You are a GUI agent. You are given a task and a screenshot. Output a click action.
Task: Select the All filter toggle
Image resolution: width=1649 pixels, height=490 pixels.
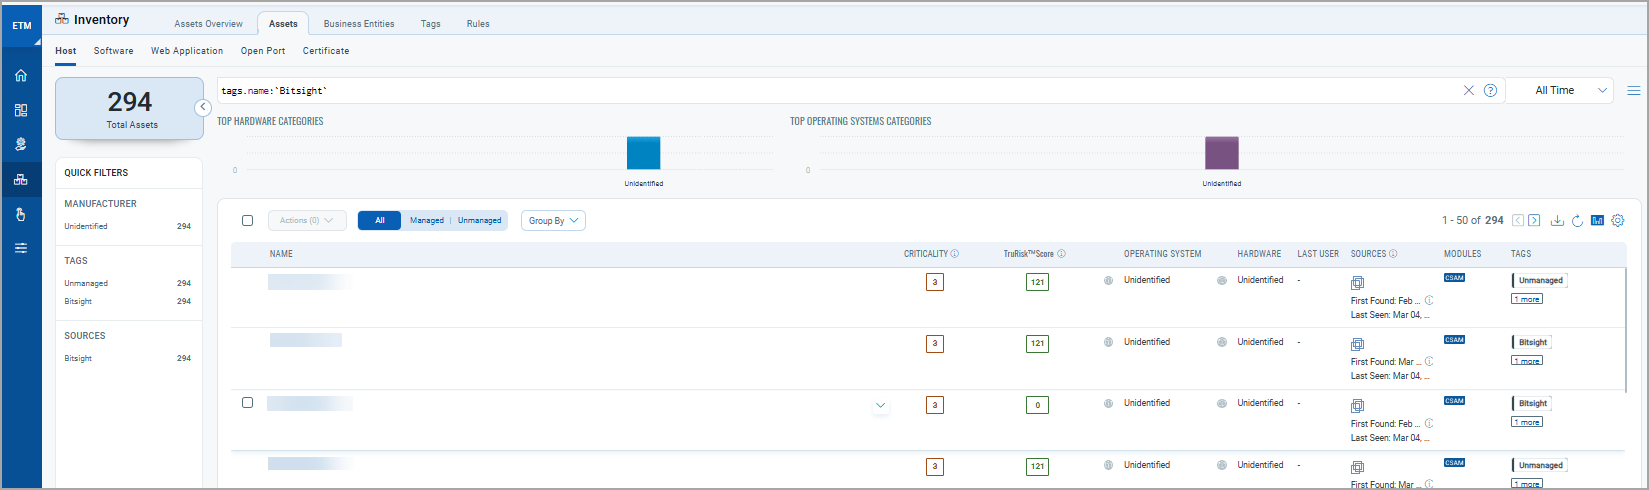[379, 220]
